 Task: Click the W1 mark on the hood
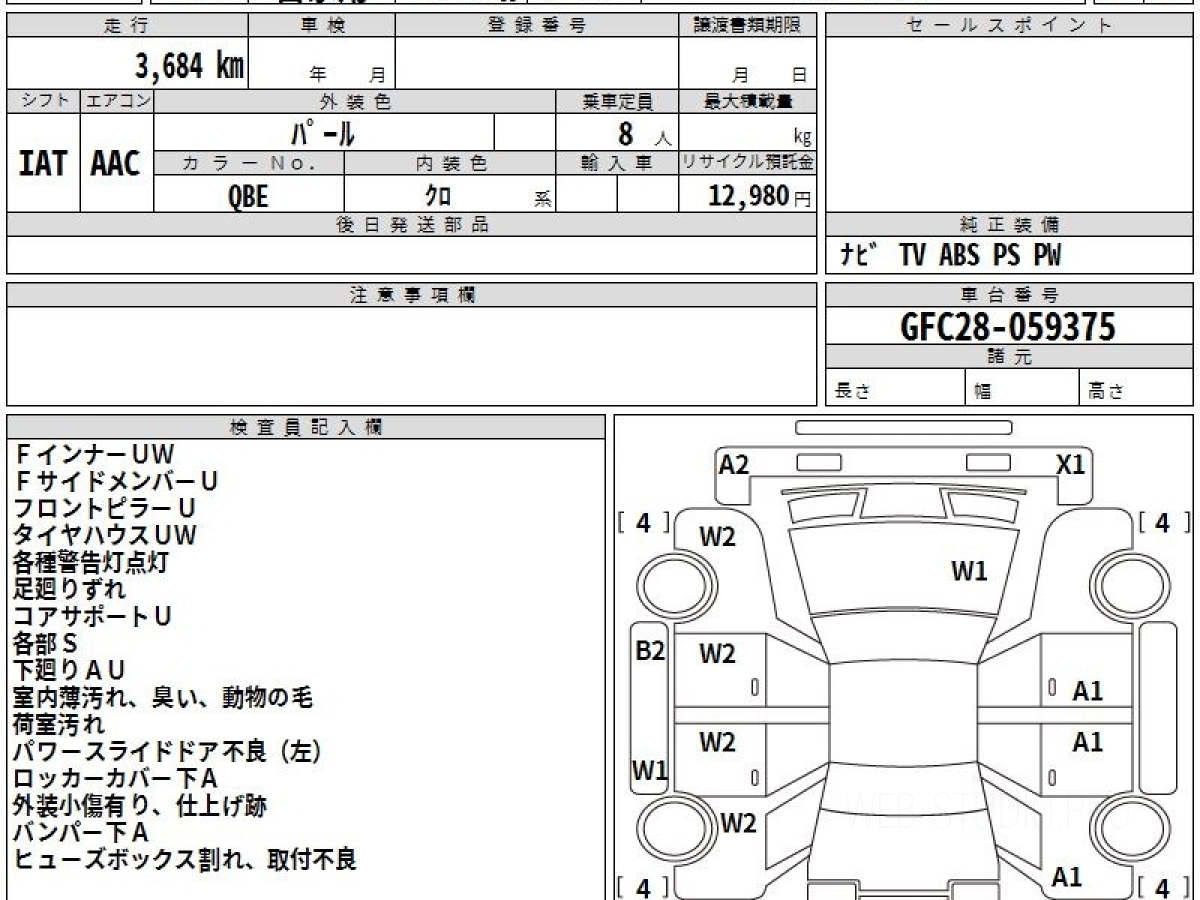(969, 571)
